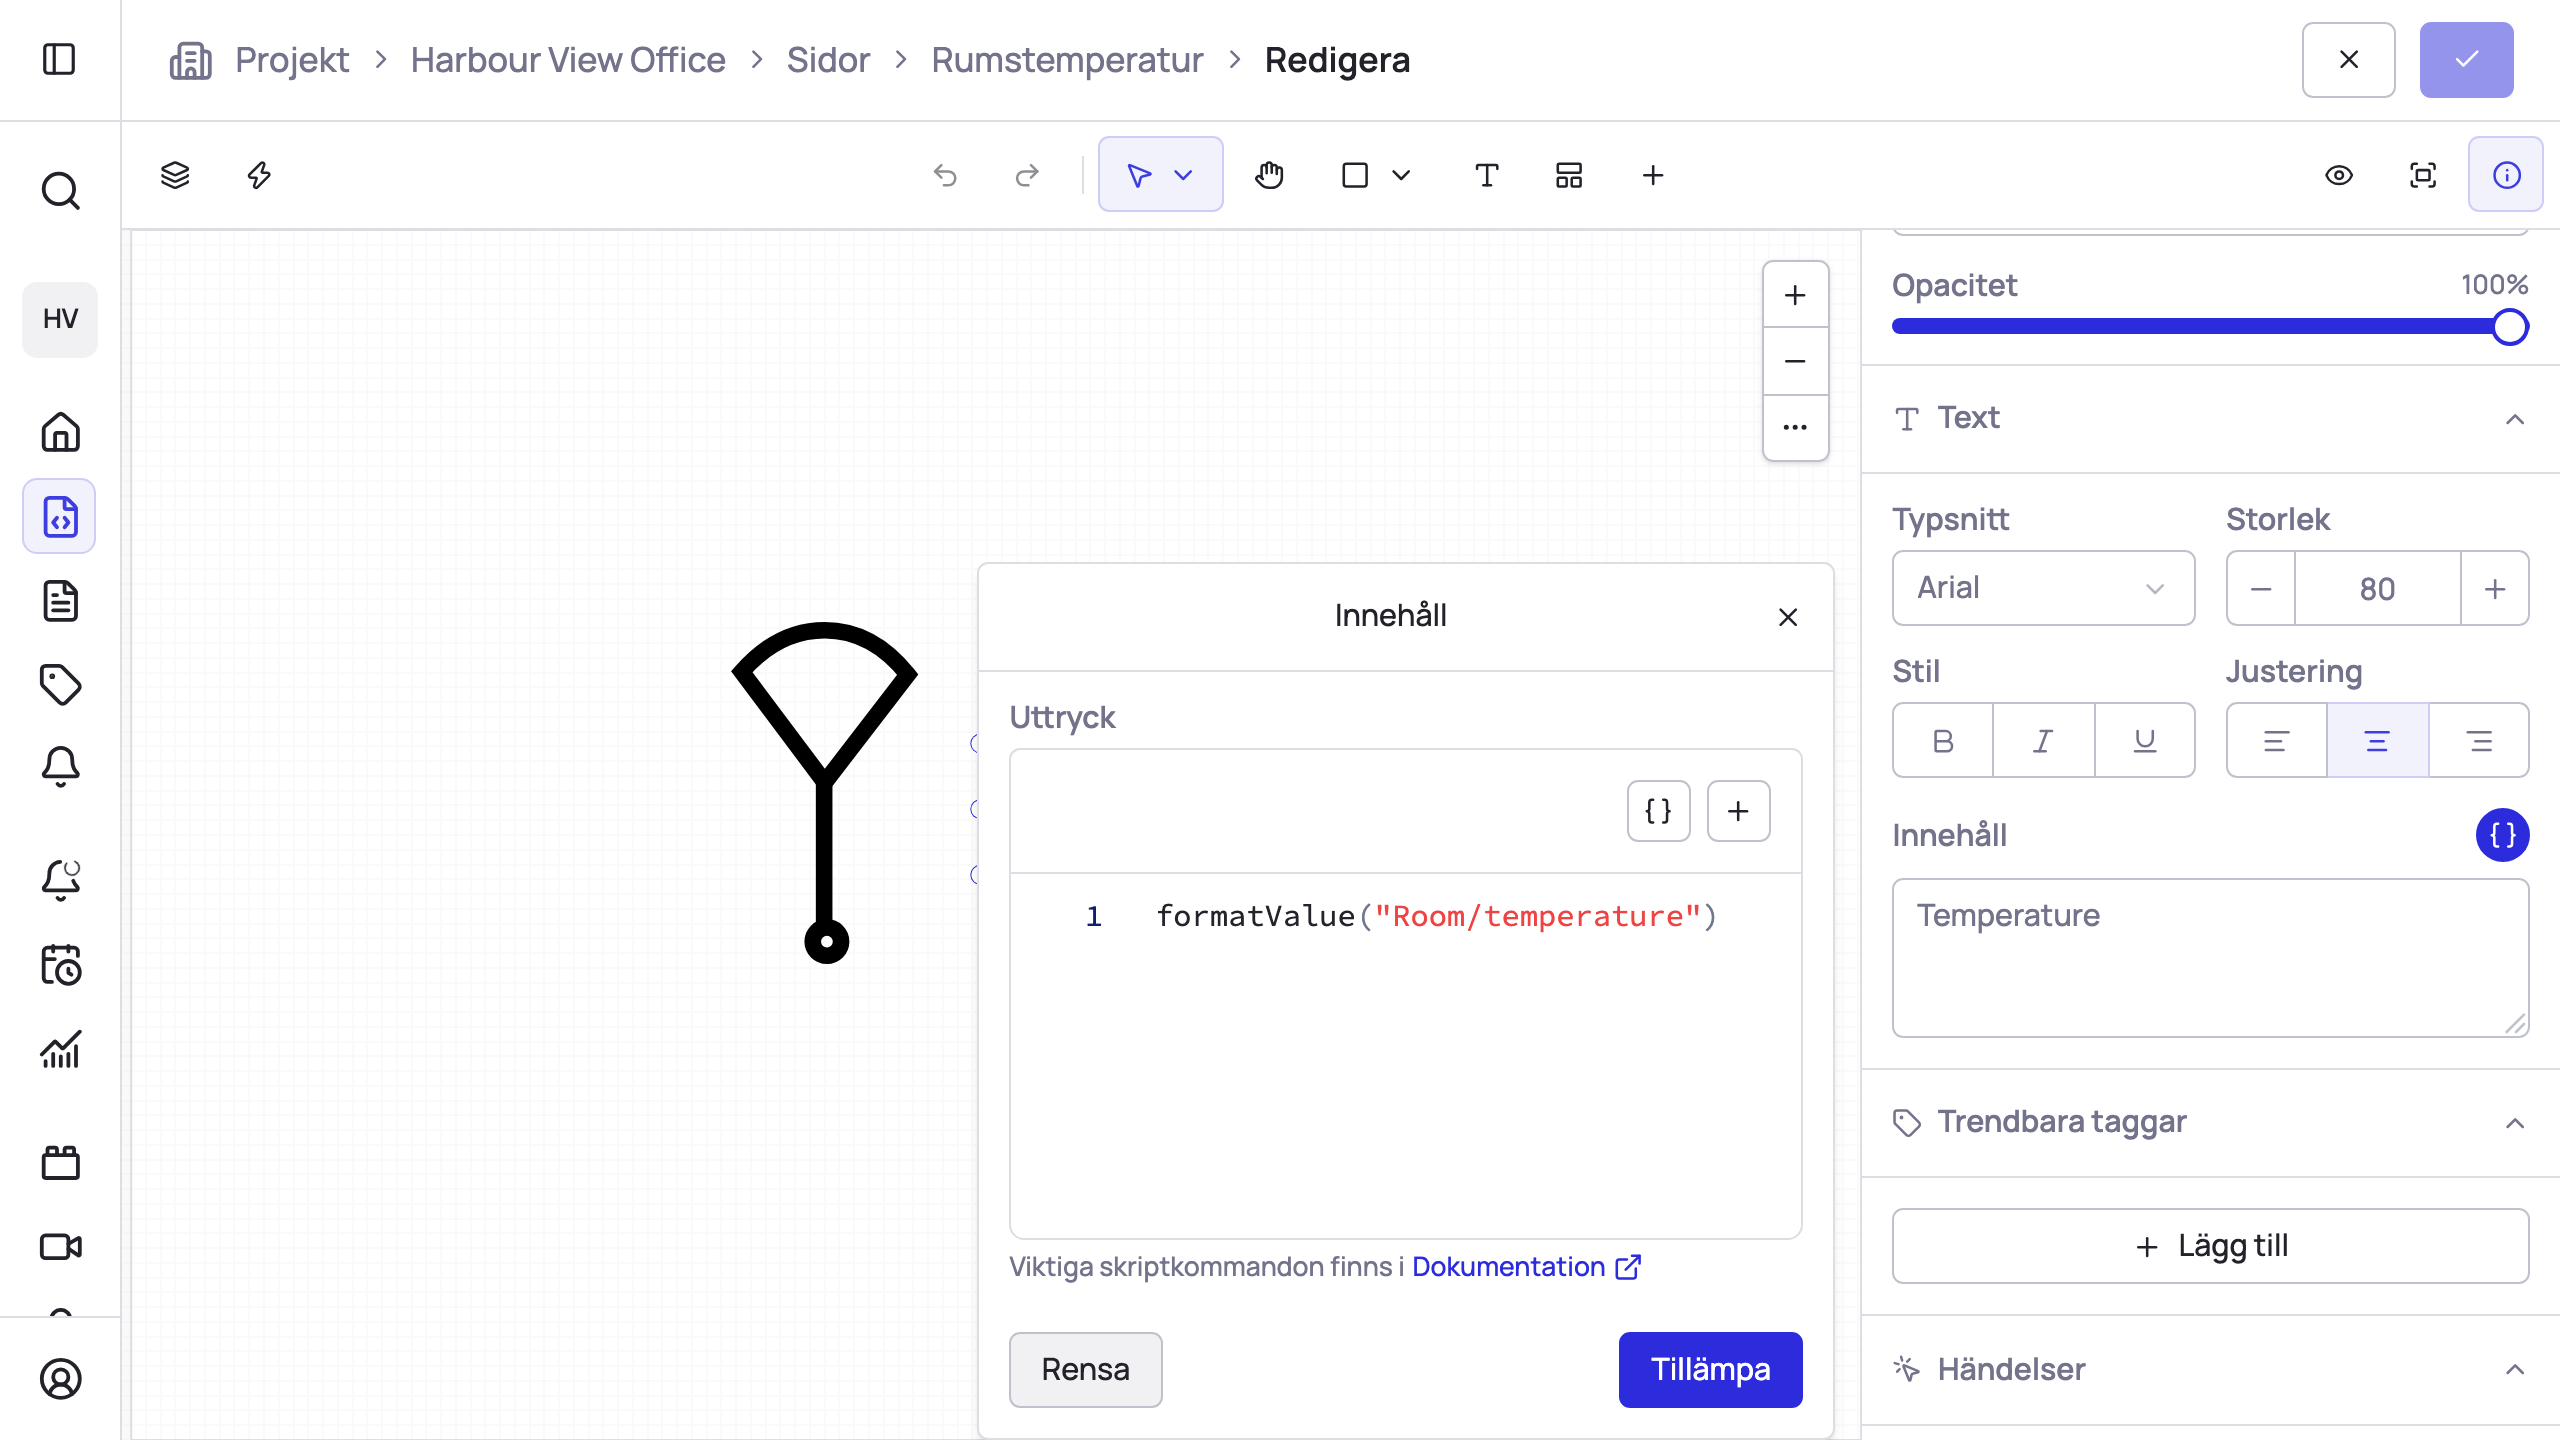Open the scheduler calendar-clock icon
The image size is (2560, 1440).
[60, 965]
